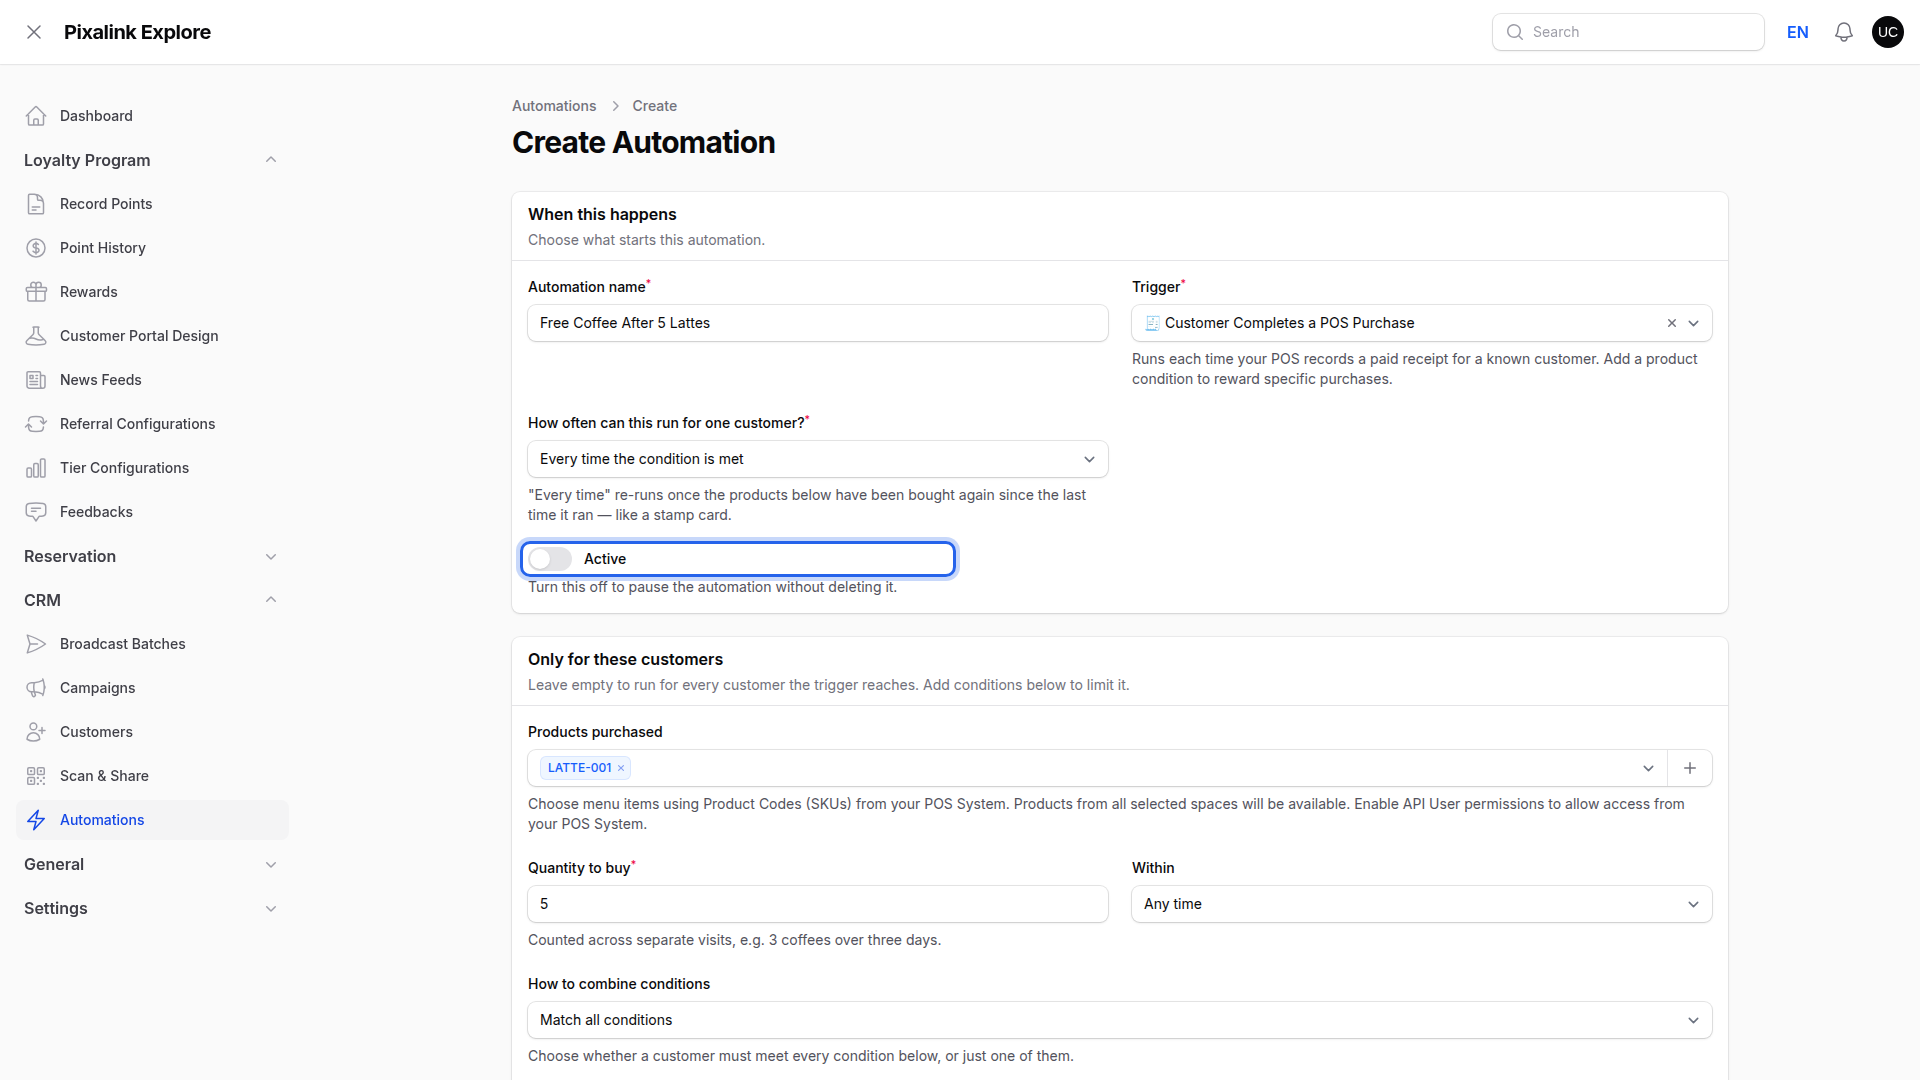This screenshot has width=1920, height=1080.
Task: Expand the General section
Action: click(271, 864)
